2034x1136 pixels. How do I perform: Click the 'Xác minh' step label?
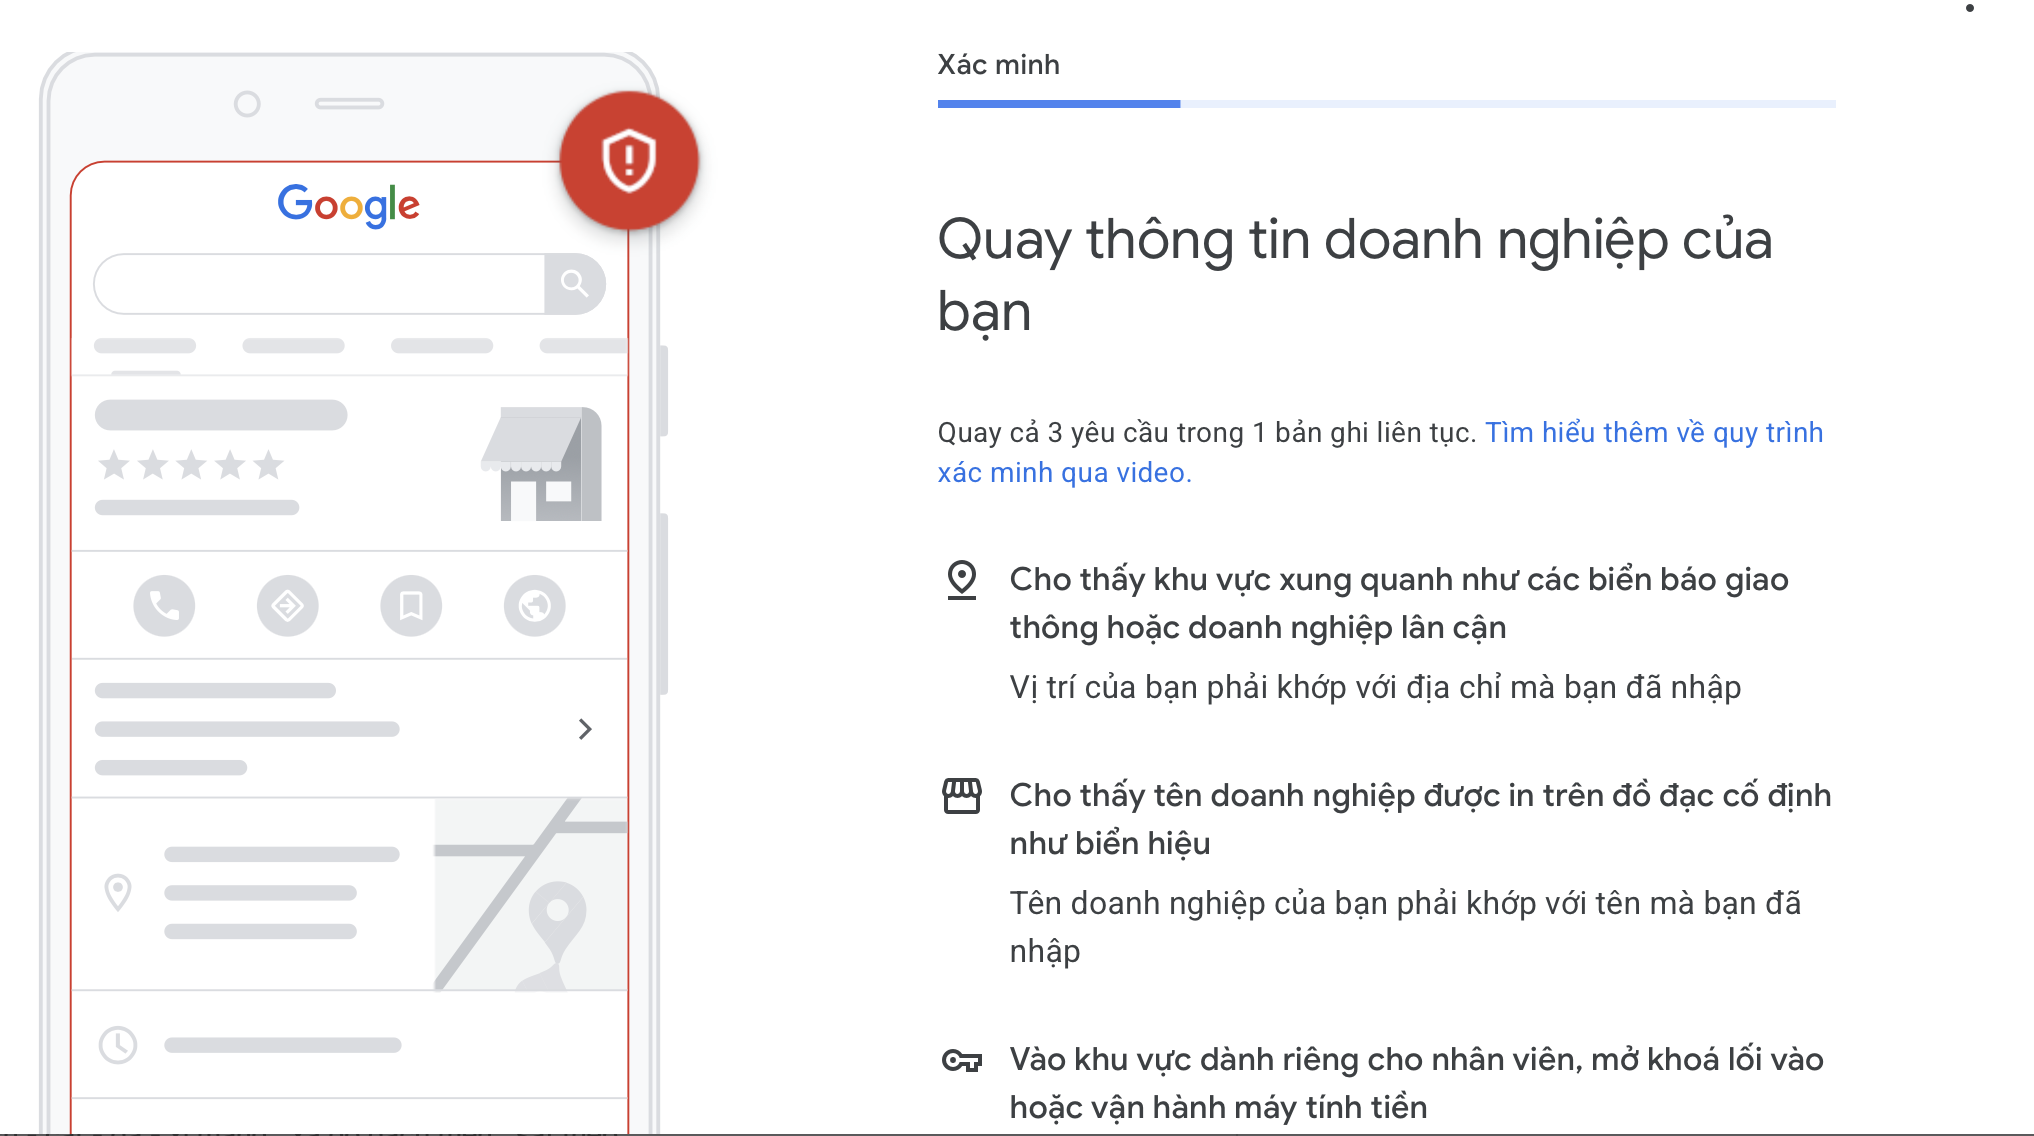point(998,65)
